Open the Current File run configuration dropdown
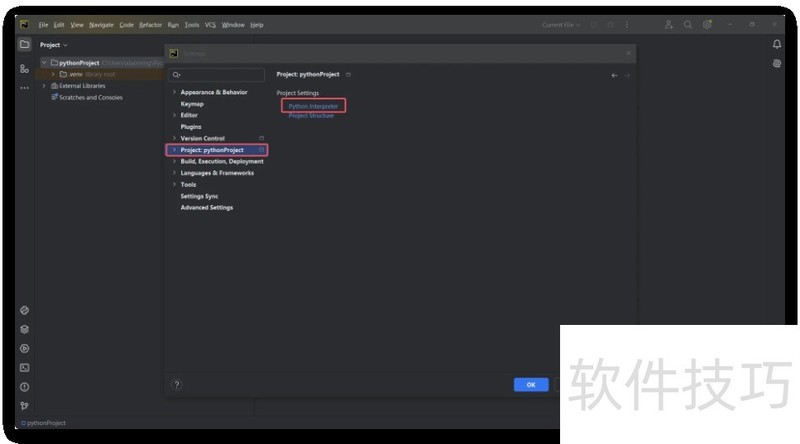 tap(562, 24)
